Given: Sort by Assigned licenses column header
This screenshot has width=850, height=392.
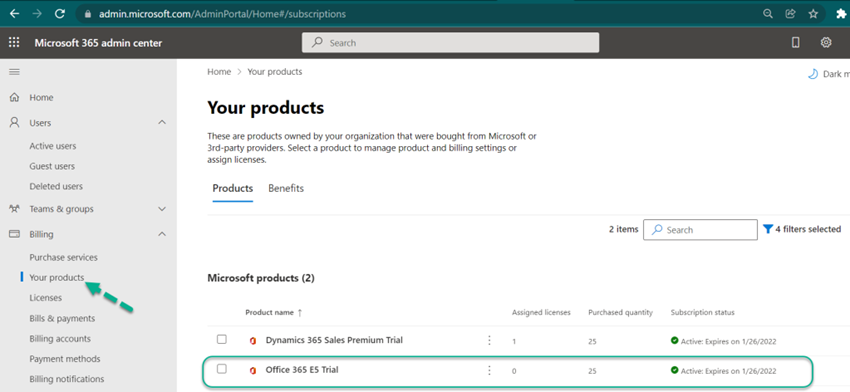Looking at the screenshot, I should point(541,313).
